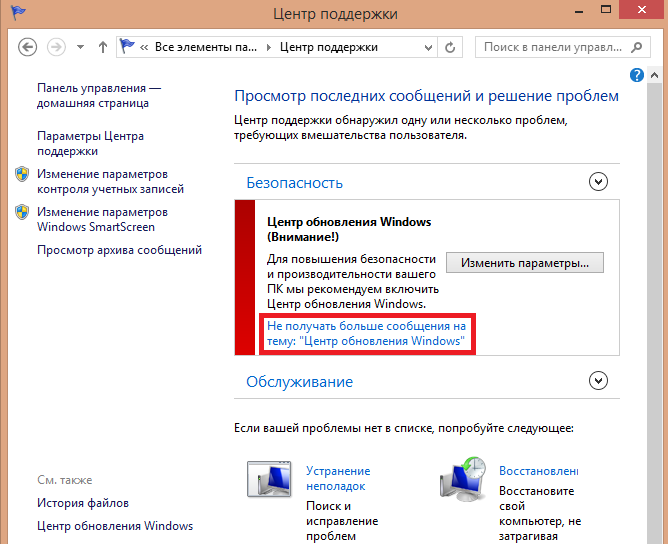This screenshot has width=668, height=544.
Task: Click the scrollbar up arrow
Action: click(654, 75)
